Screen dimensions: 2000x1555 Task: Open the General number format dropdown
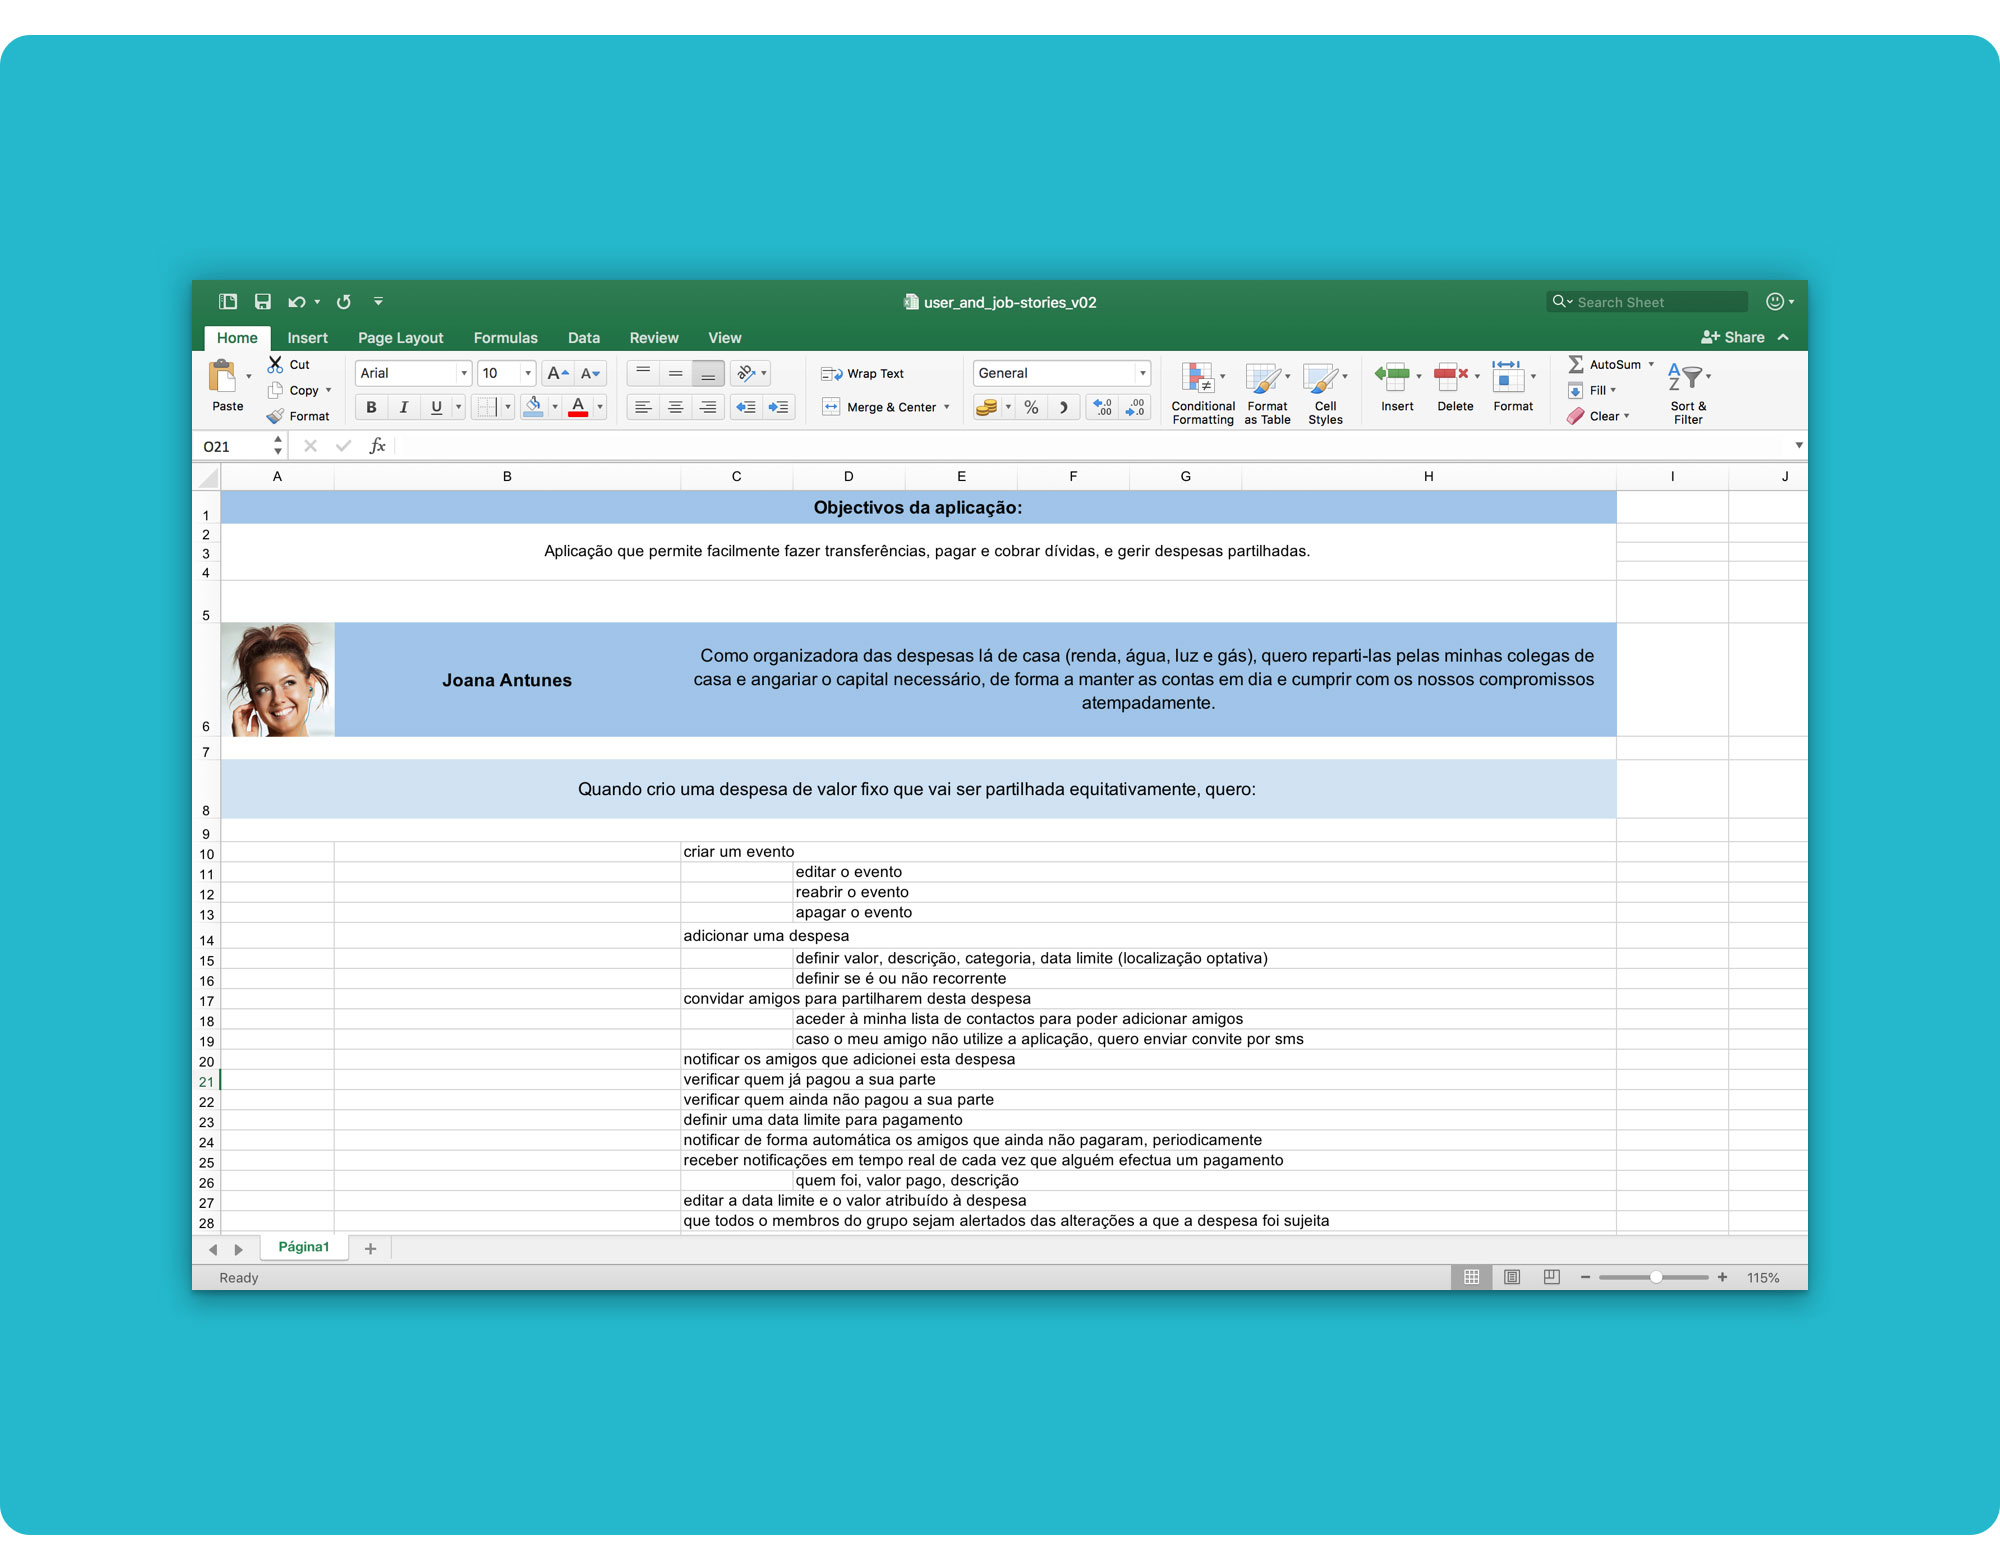click(1142, 373)
